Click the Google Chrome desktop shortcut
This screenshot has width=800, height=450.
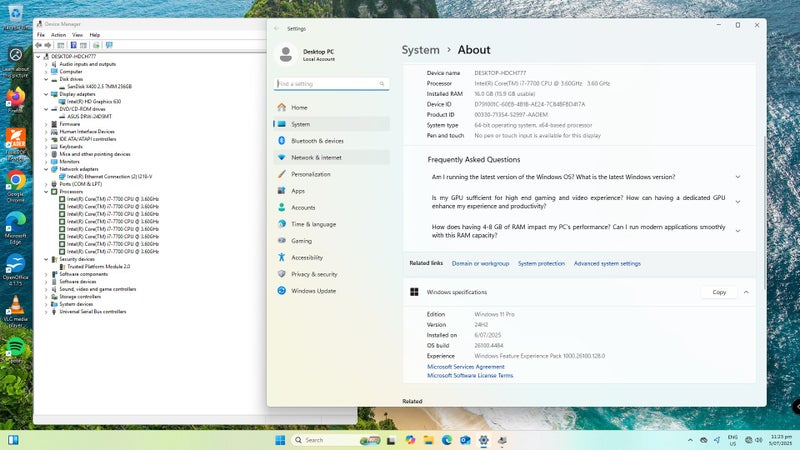point(15,186)
